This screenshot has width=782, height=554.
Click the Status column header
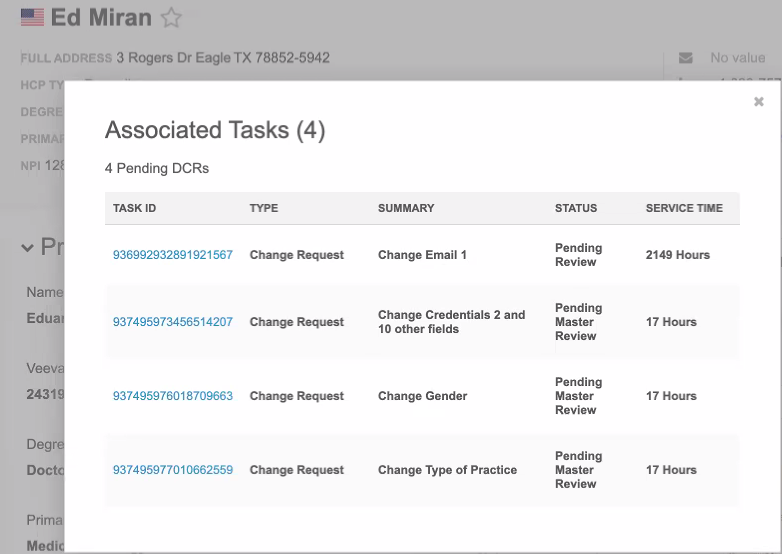click(x=575, y=208)
